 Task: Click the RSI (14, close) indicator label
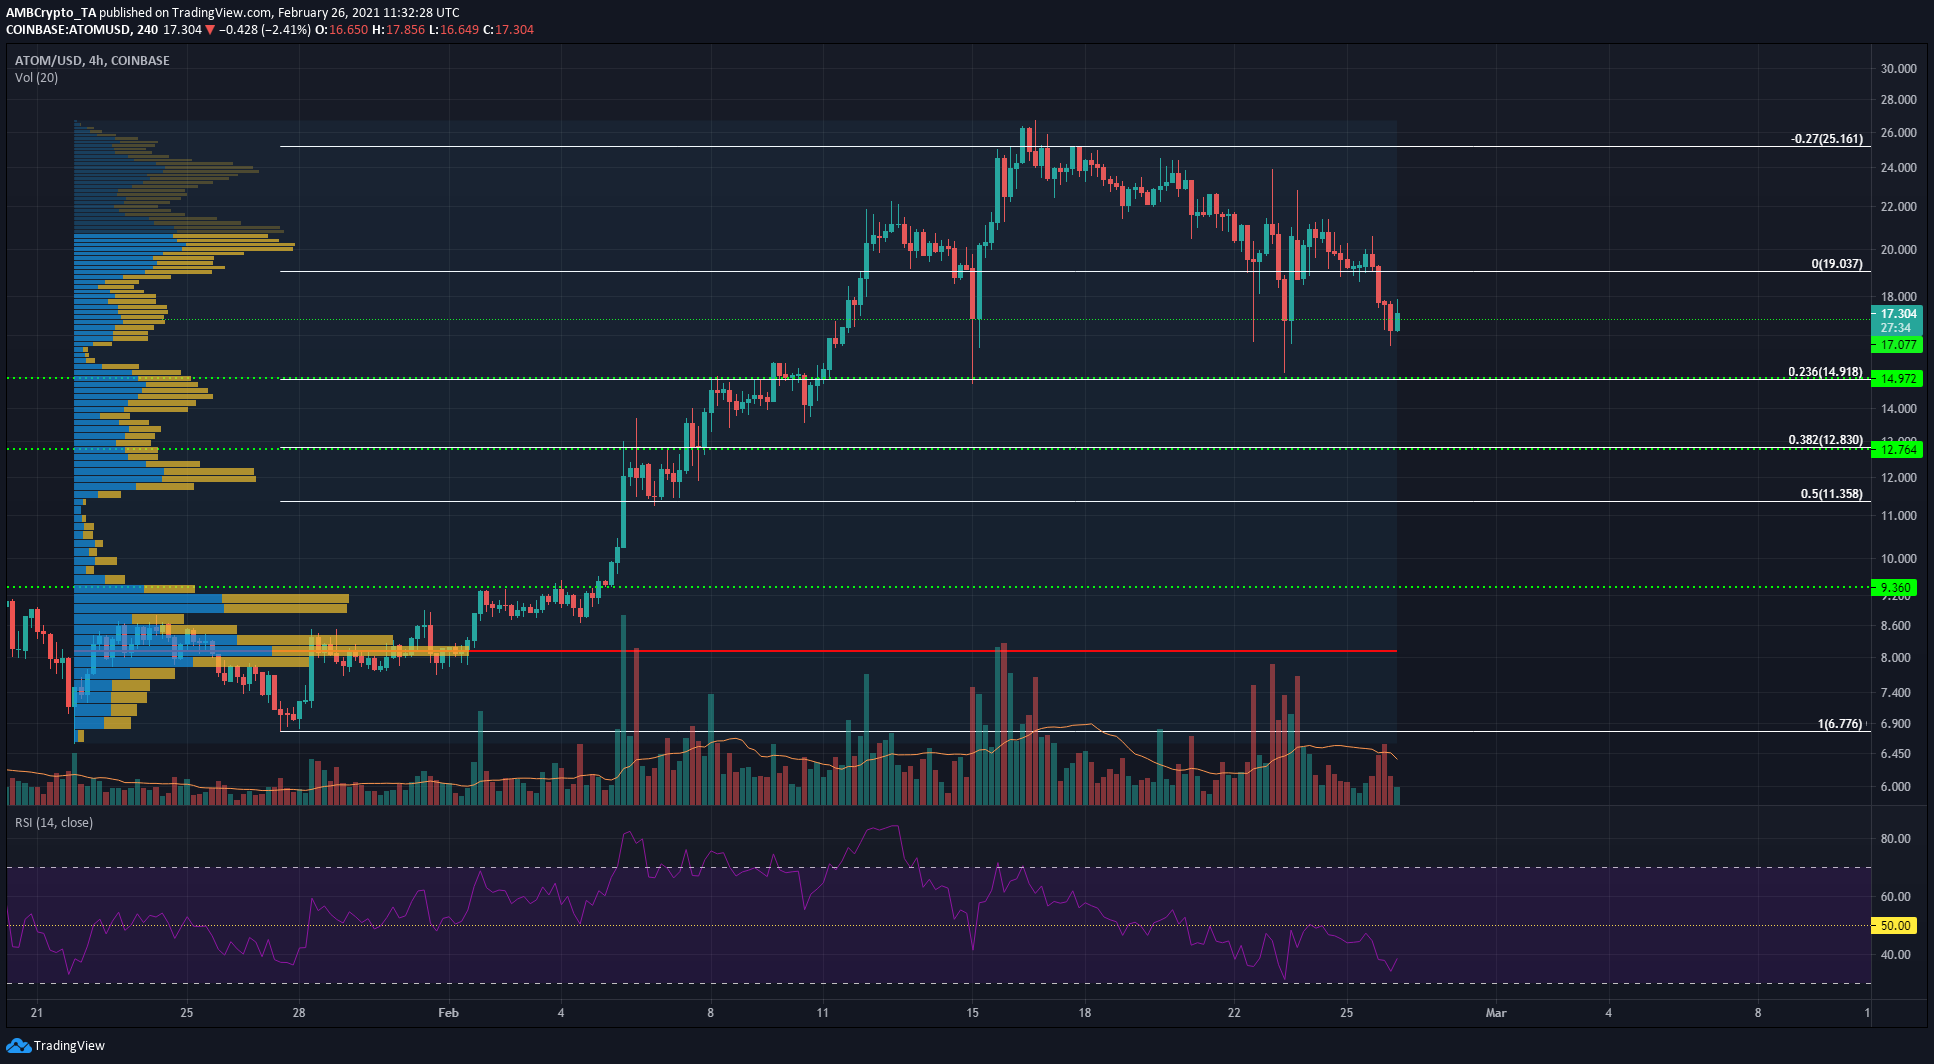tap(54, 823)
